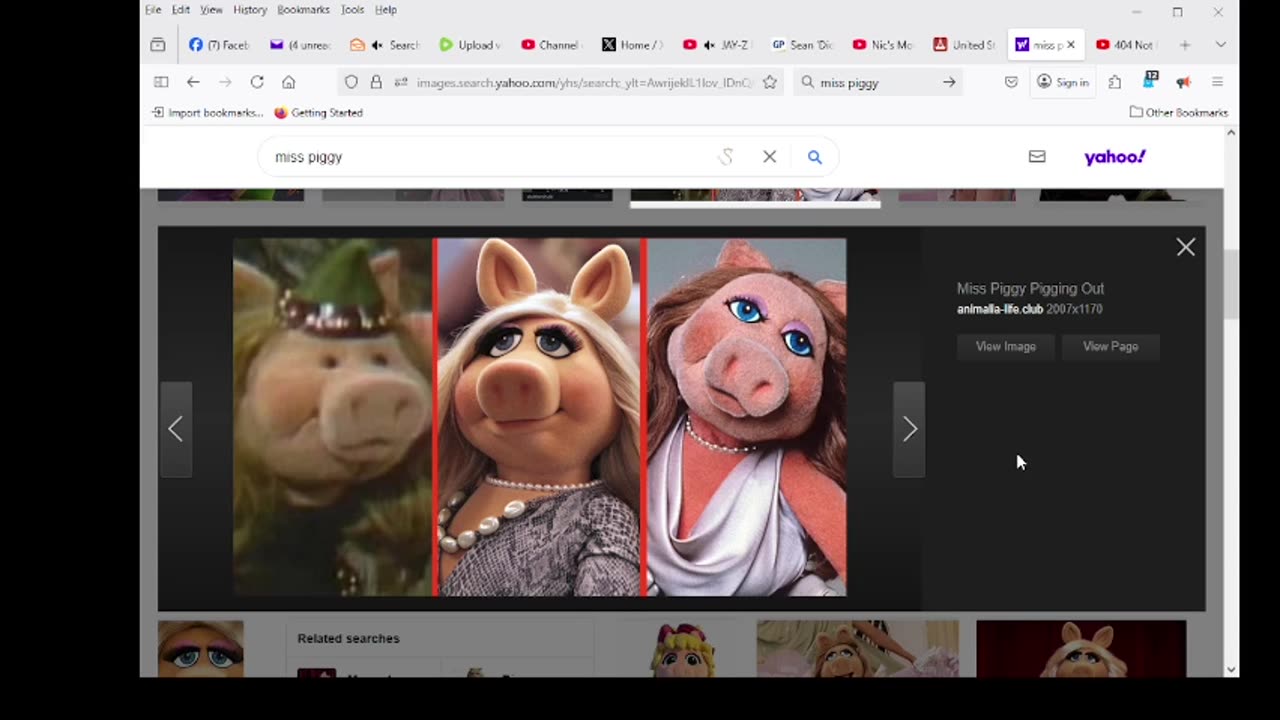Open site permissions icon in the address bar
This screenshot has height=720, width=1280.
coord(401,82)
